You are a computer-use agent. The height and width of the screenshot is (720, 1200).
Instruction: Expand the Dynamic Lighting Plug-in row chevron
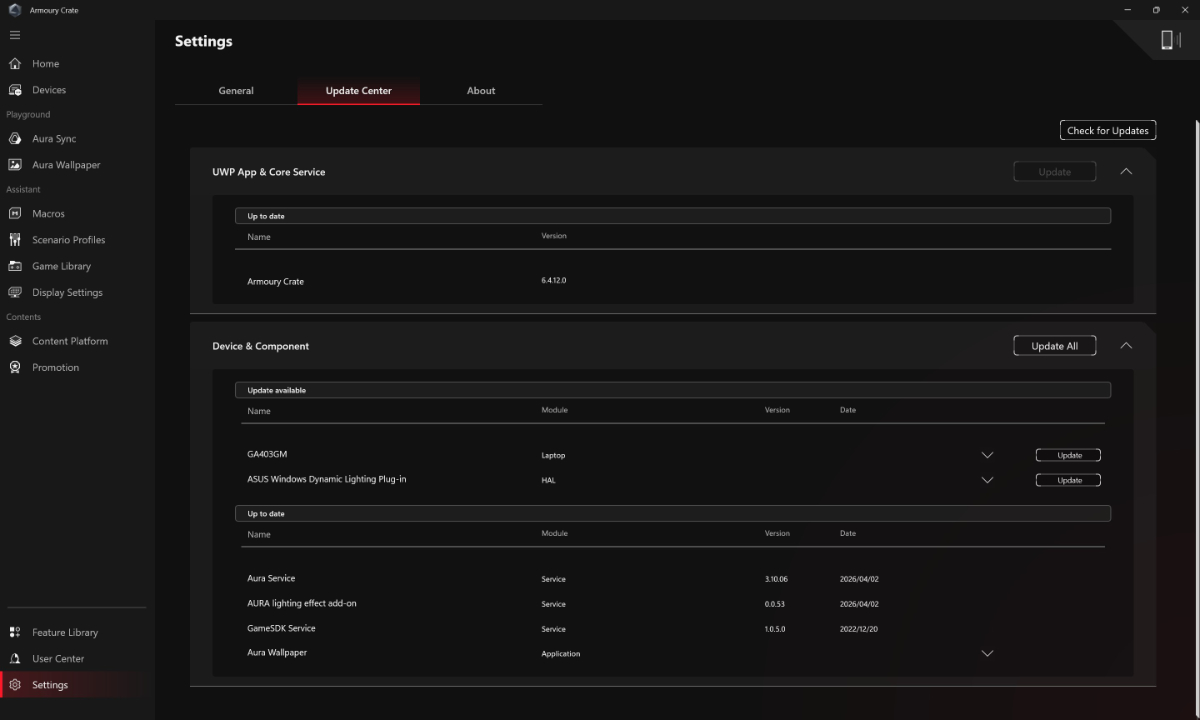[987, 480]
